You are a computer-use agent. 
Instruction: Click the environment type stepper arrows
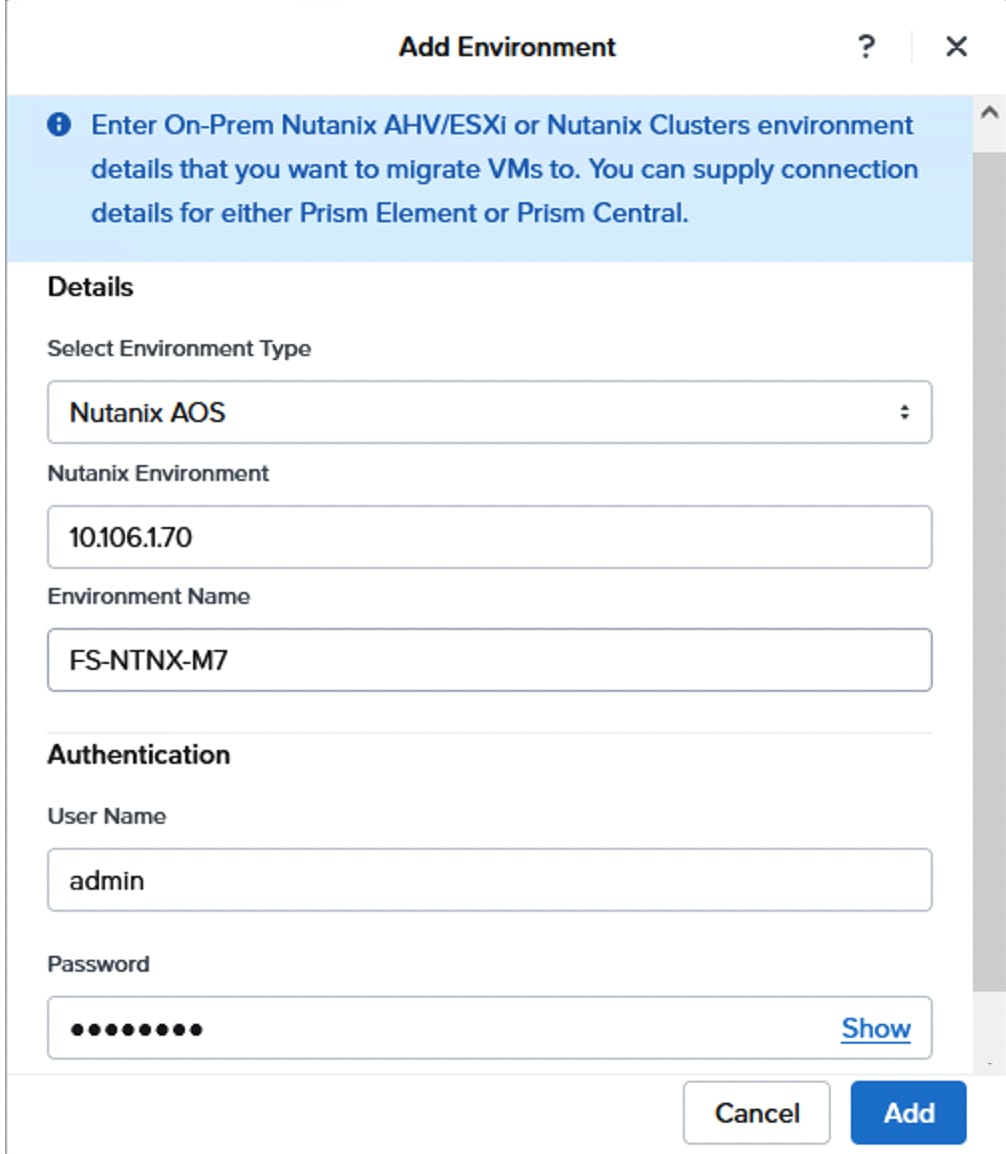click(905, 411)
